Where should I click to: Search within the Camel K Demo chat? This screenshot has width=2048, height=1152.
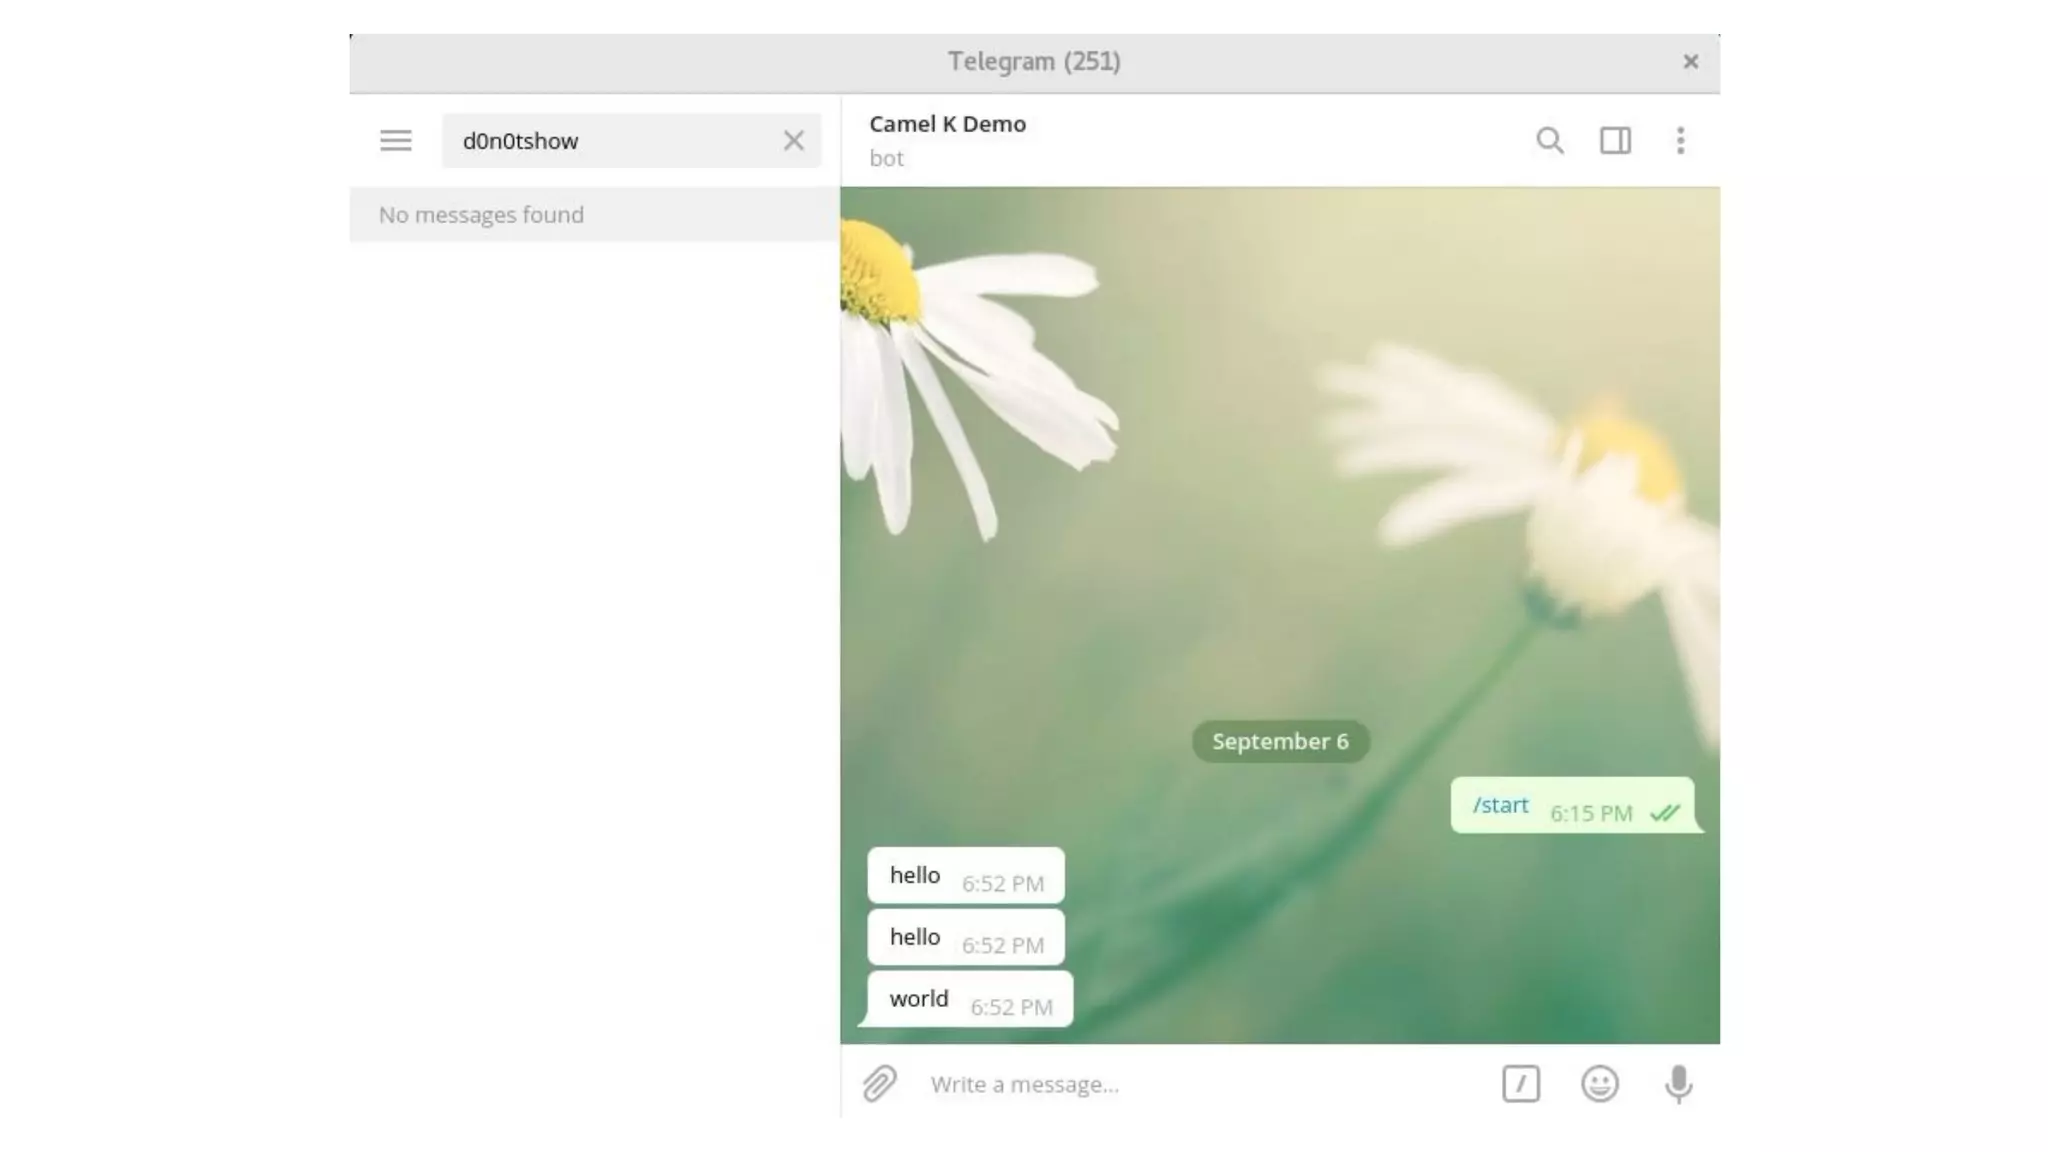1549,140
